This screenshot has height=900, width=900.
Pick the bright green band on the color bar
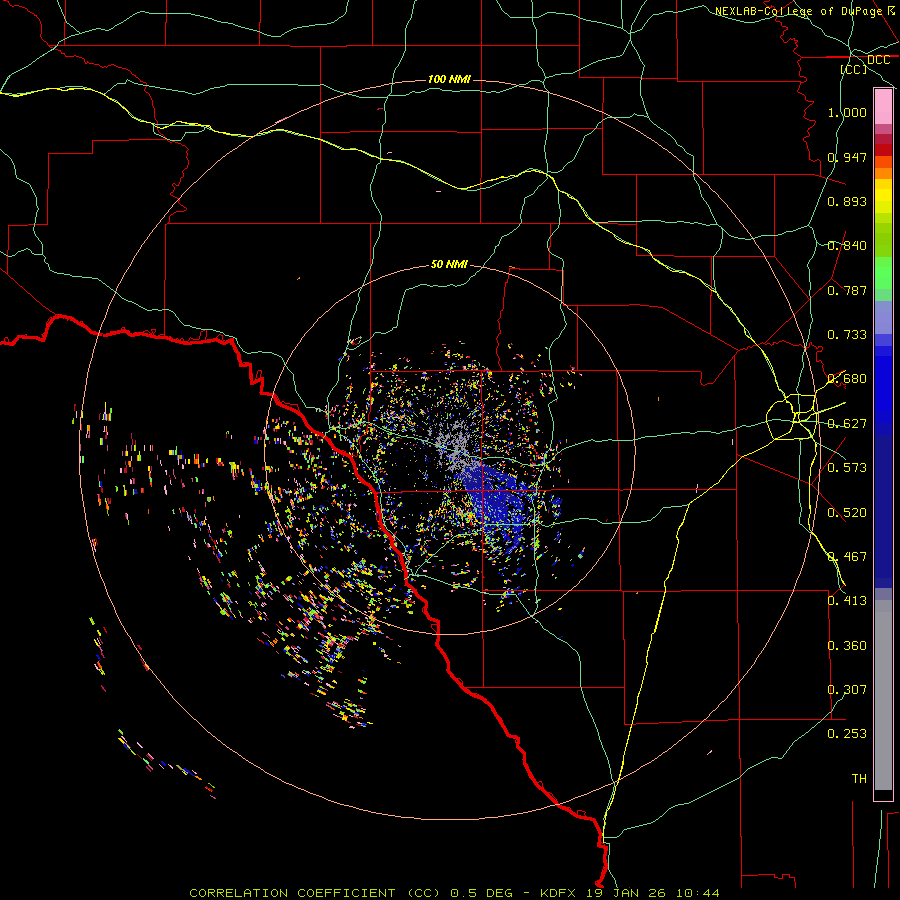click(x=883, y=273)
